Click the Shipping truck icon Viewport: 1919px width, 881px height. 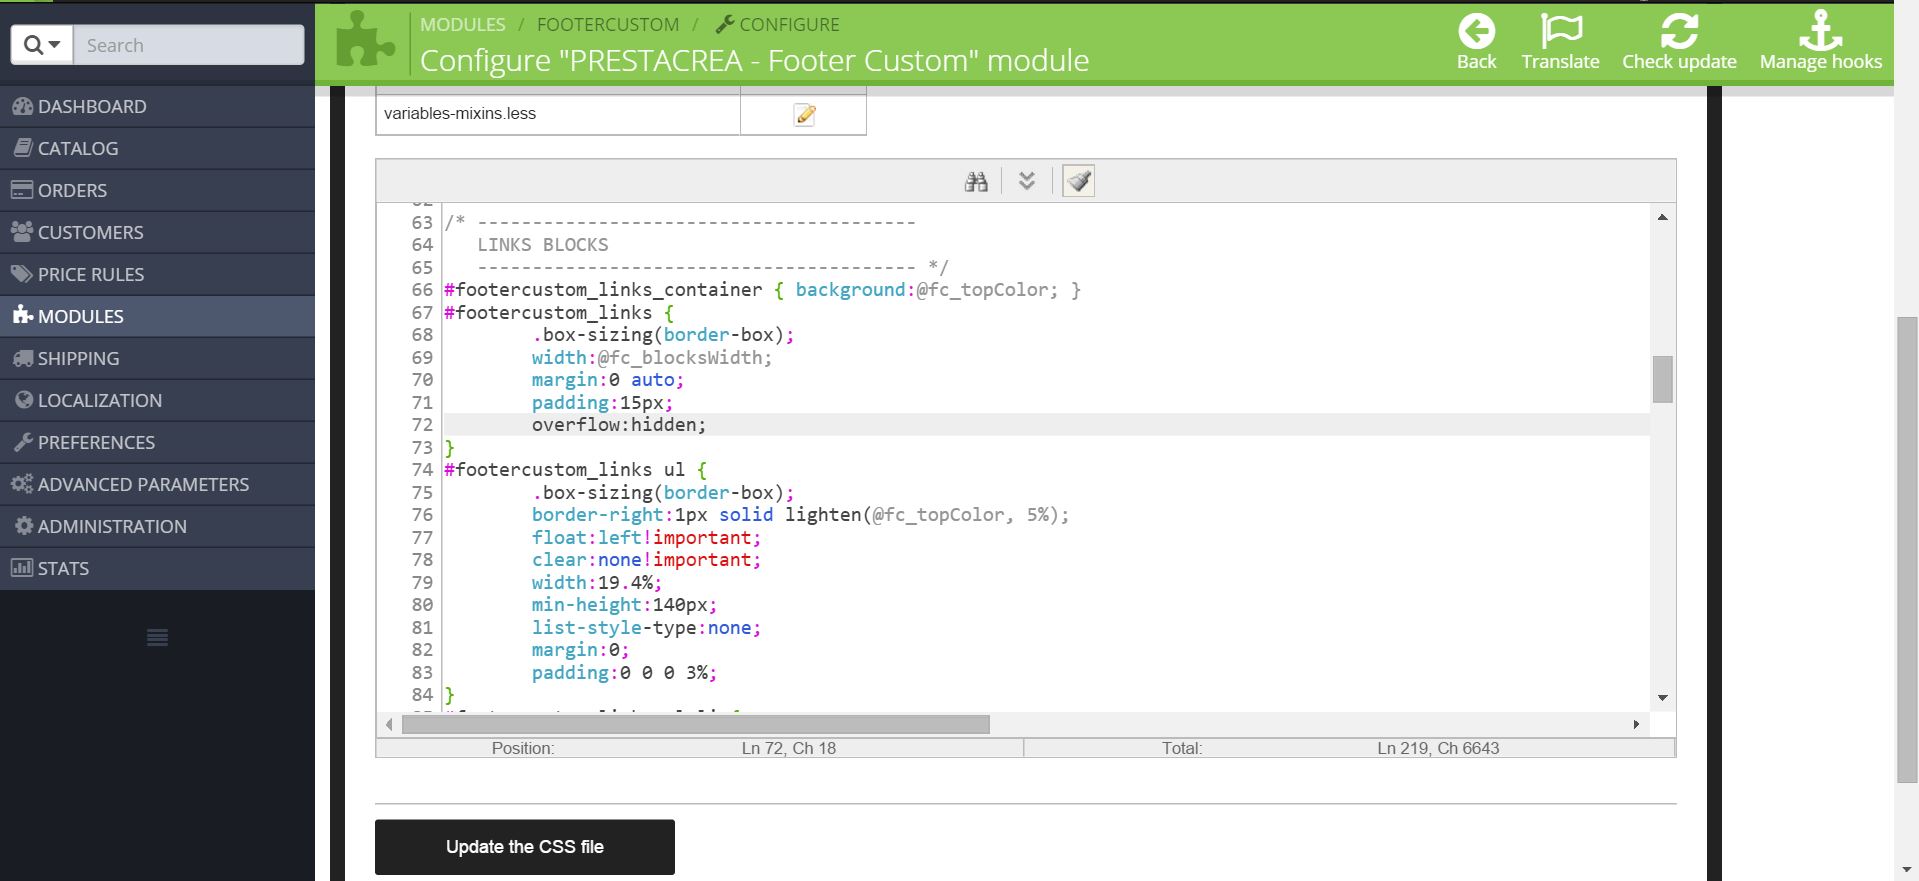(22, 358)
